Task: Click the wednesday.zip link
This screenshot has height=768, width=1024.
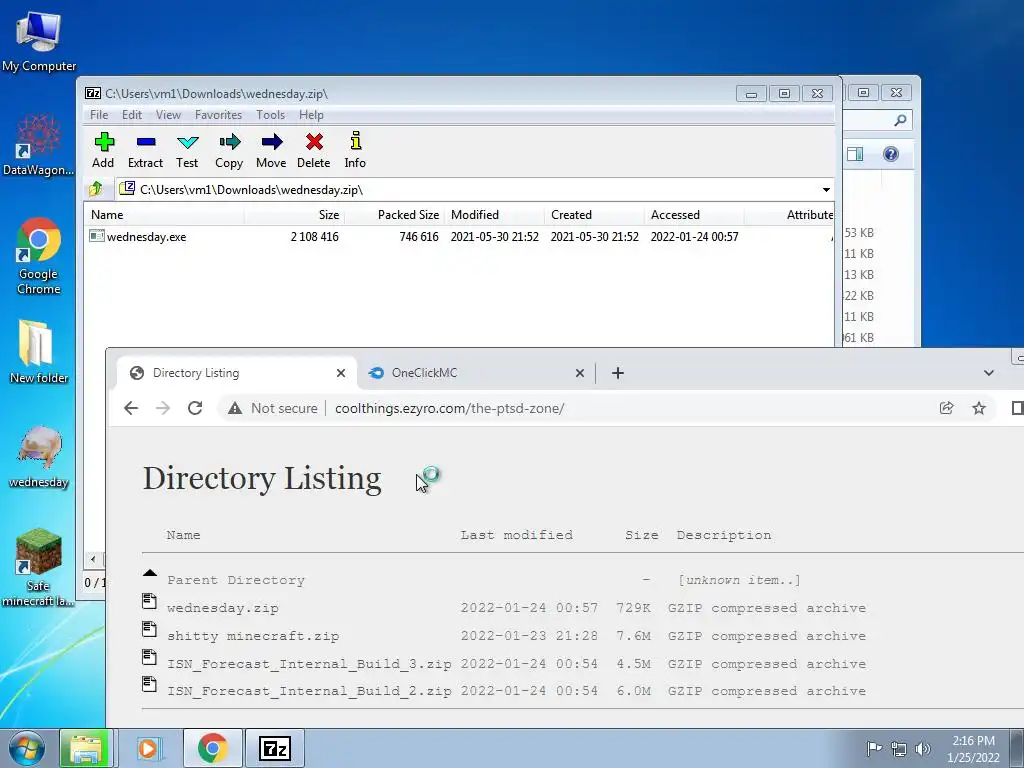Action: tap(223, 608)
